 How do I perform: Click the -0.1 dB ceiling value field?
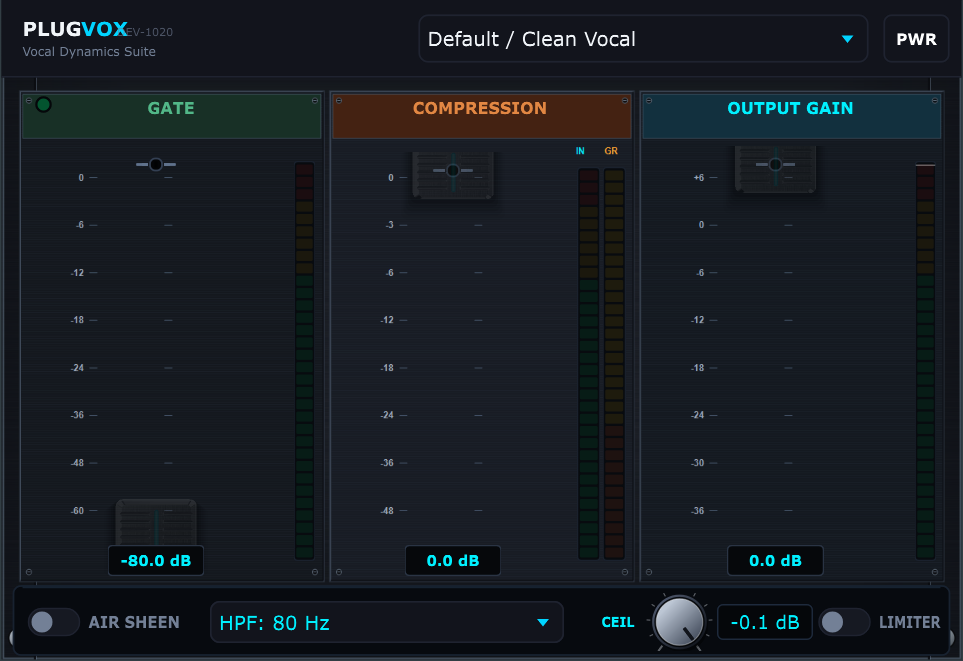pyautogui.click(x=765, y=622)
